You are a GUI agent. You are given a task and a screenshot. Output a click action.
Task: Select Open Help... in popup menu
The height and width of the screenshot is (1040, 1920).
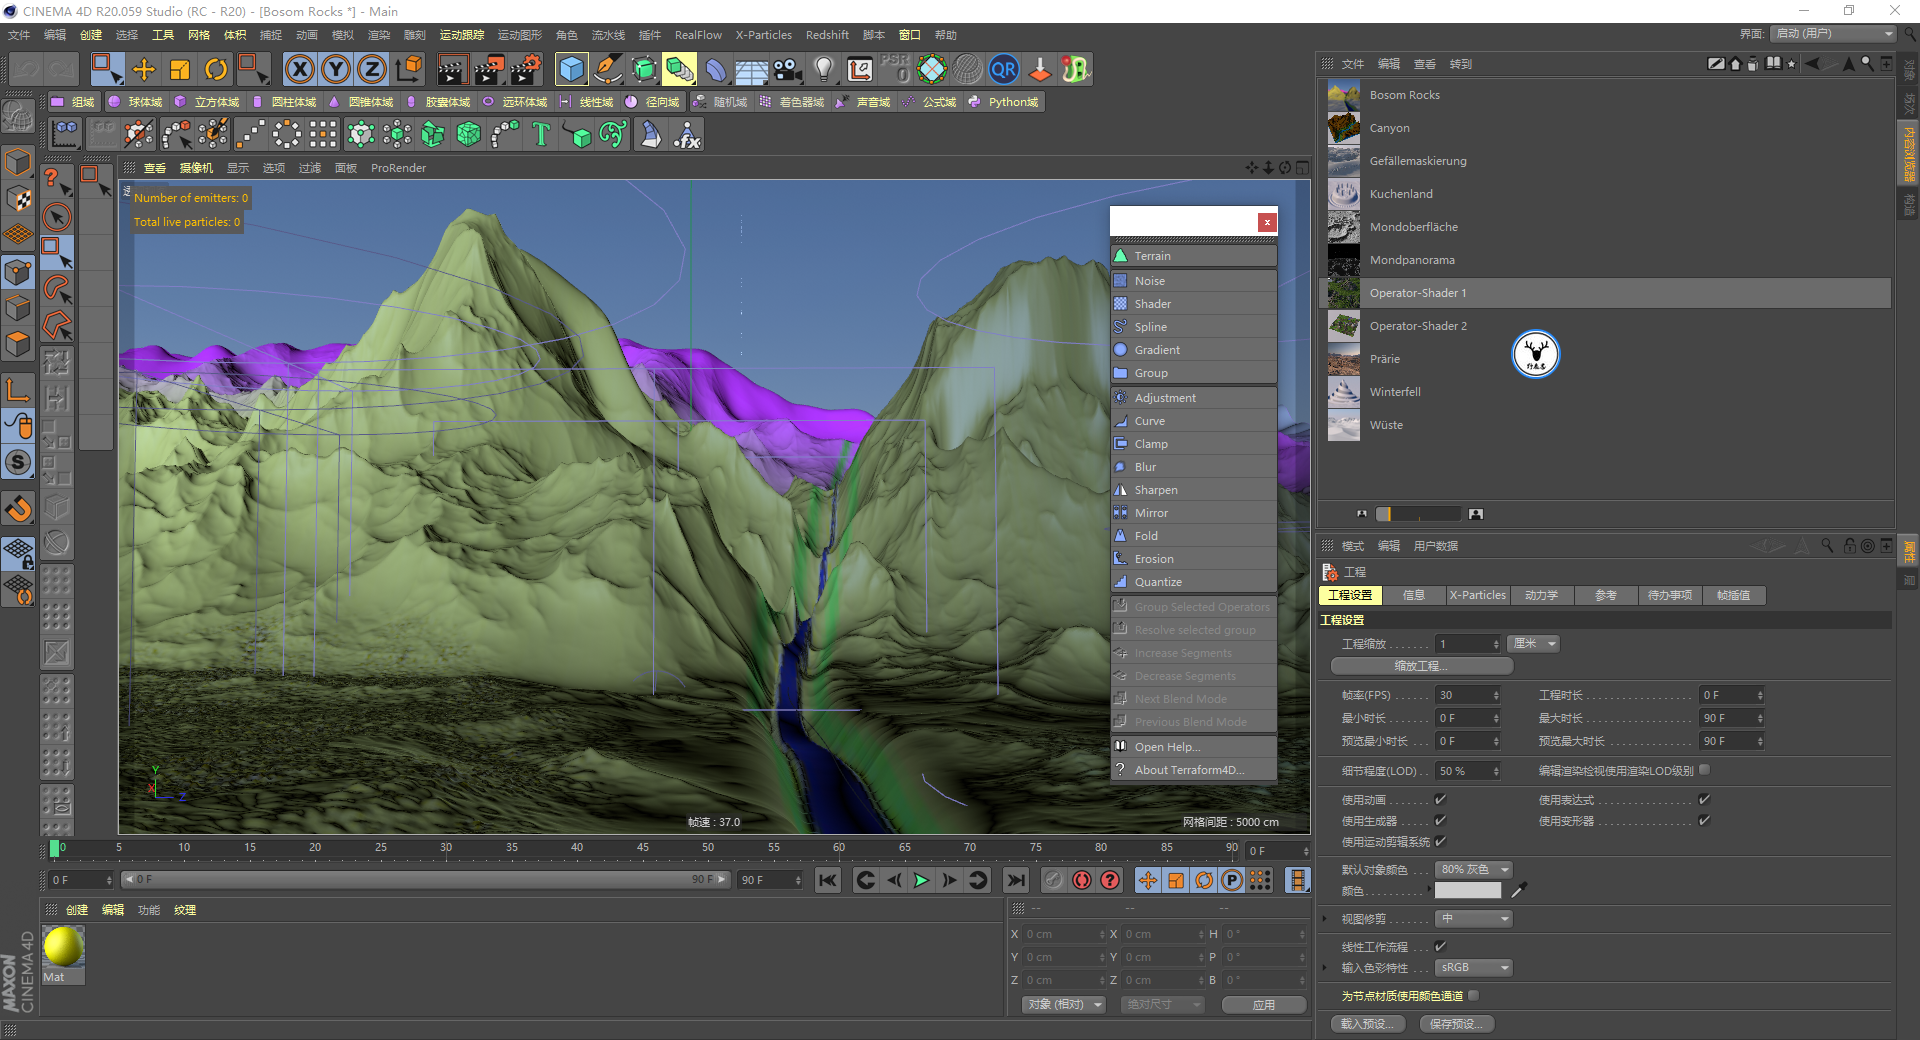(x=1194, y=747)
